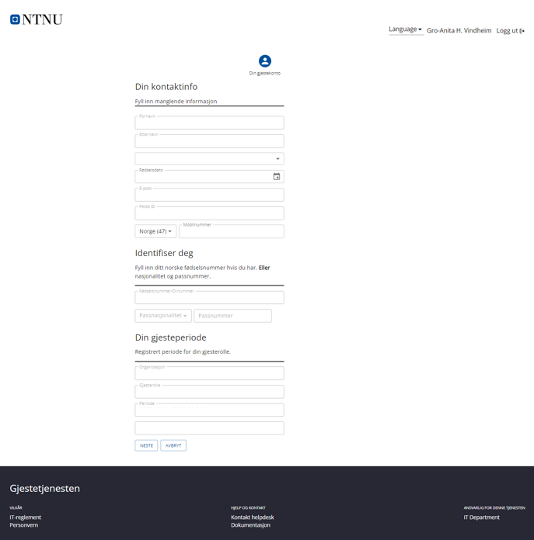
Task: Click the NESTE button
Action: (x=146, y=445)
